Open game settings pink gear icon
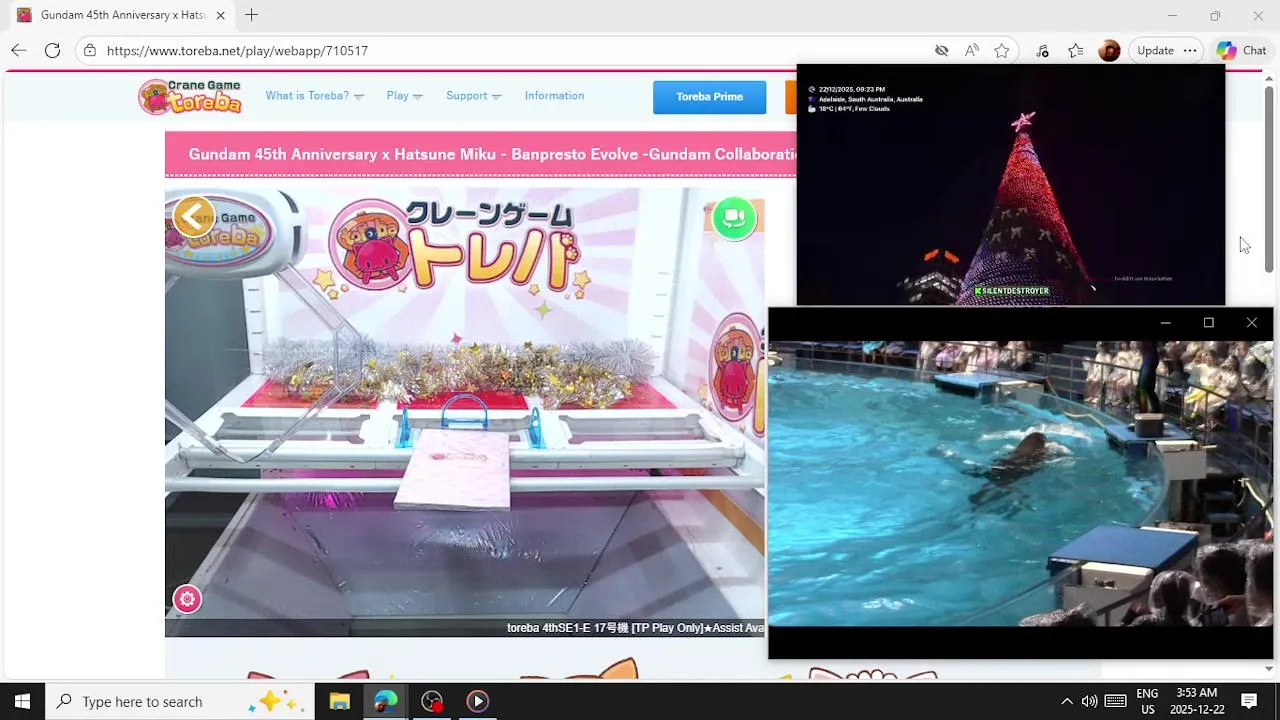The height and width of the screenshot is (720, 1280). coord(187,599)
